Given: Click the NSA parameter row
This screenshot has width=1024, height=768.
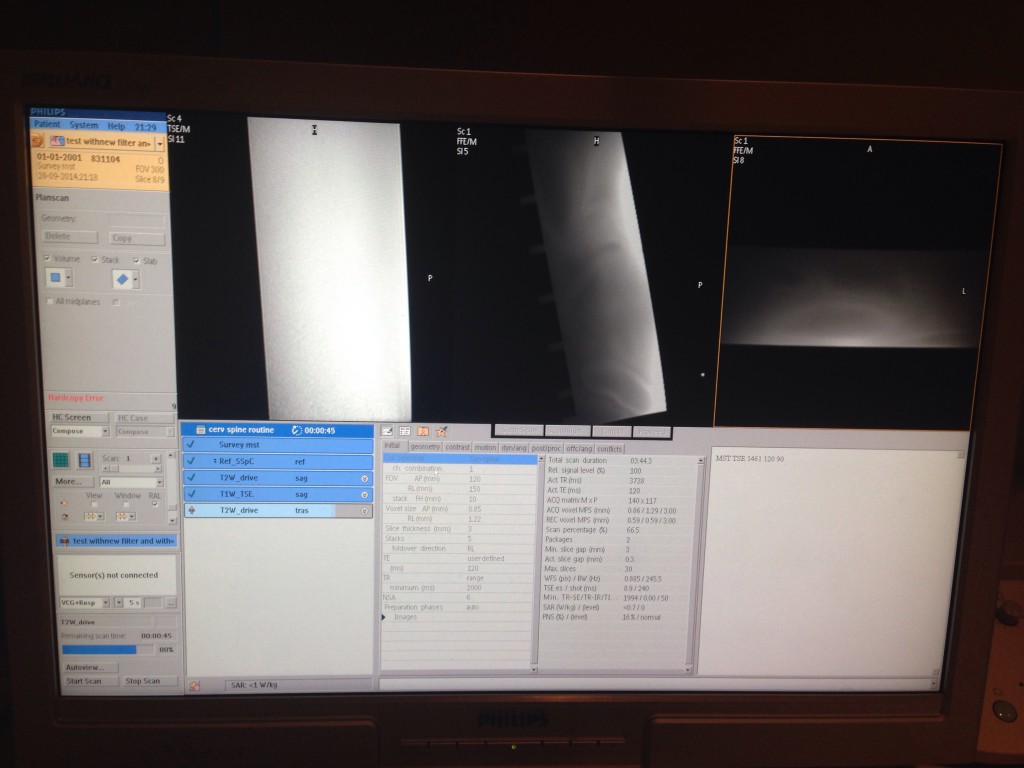Looking at the screenshot, I should 458,598.
